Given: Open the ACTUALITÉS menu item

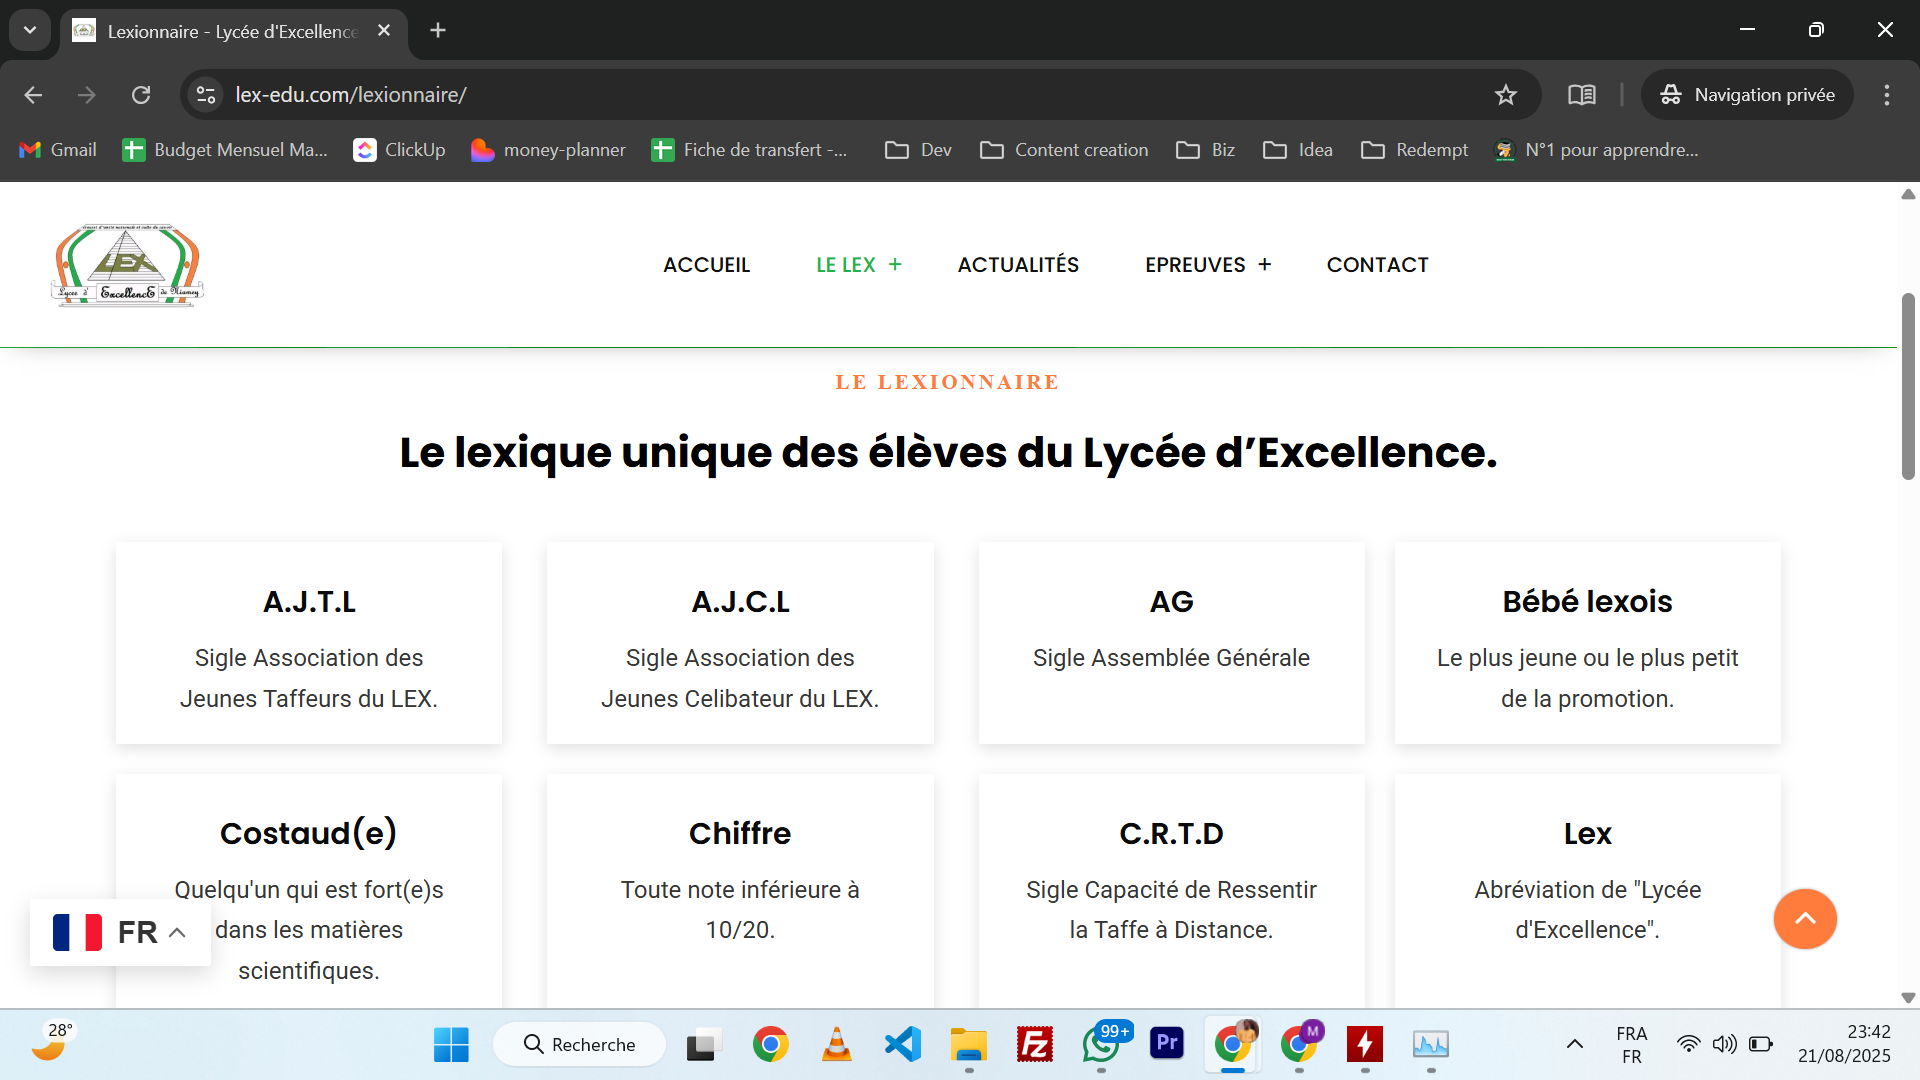Looking at the screenshot, I should pyautogui.click(x=1018, y=265).
